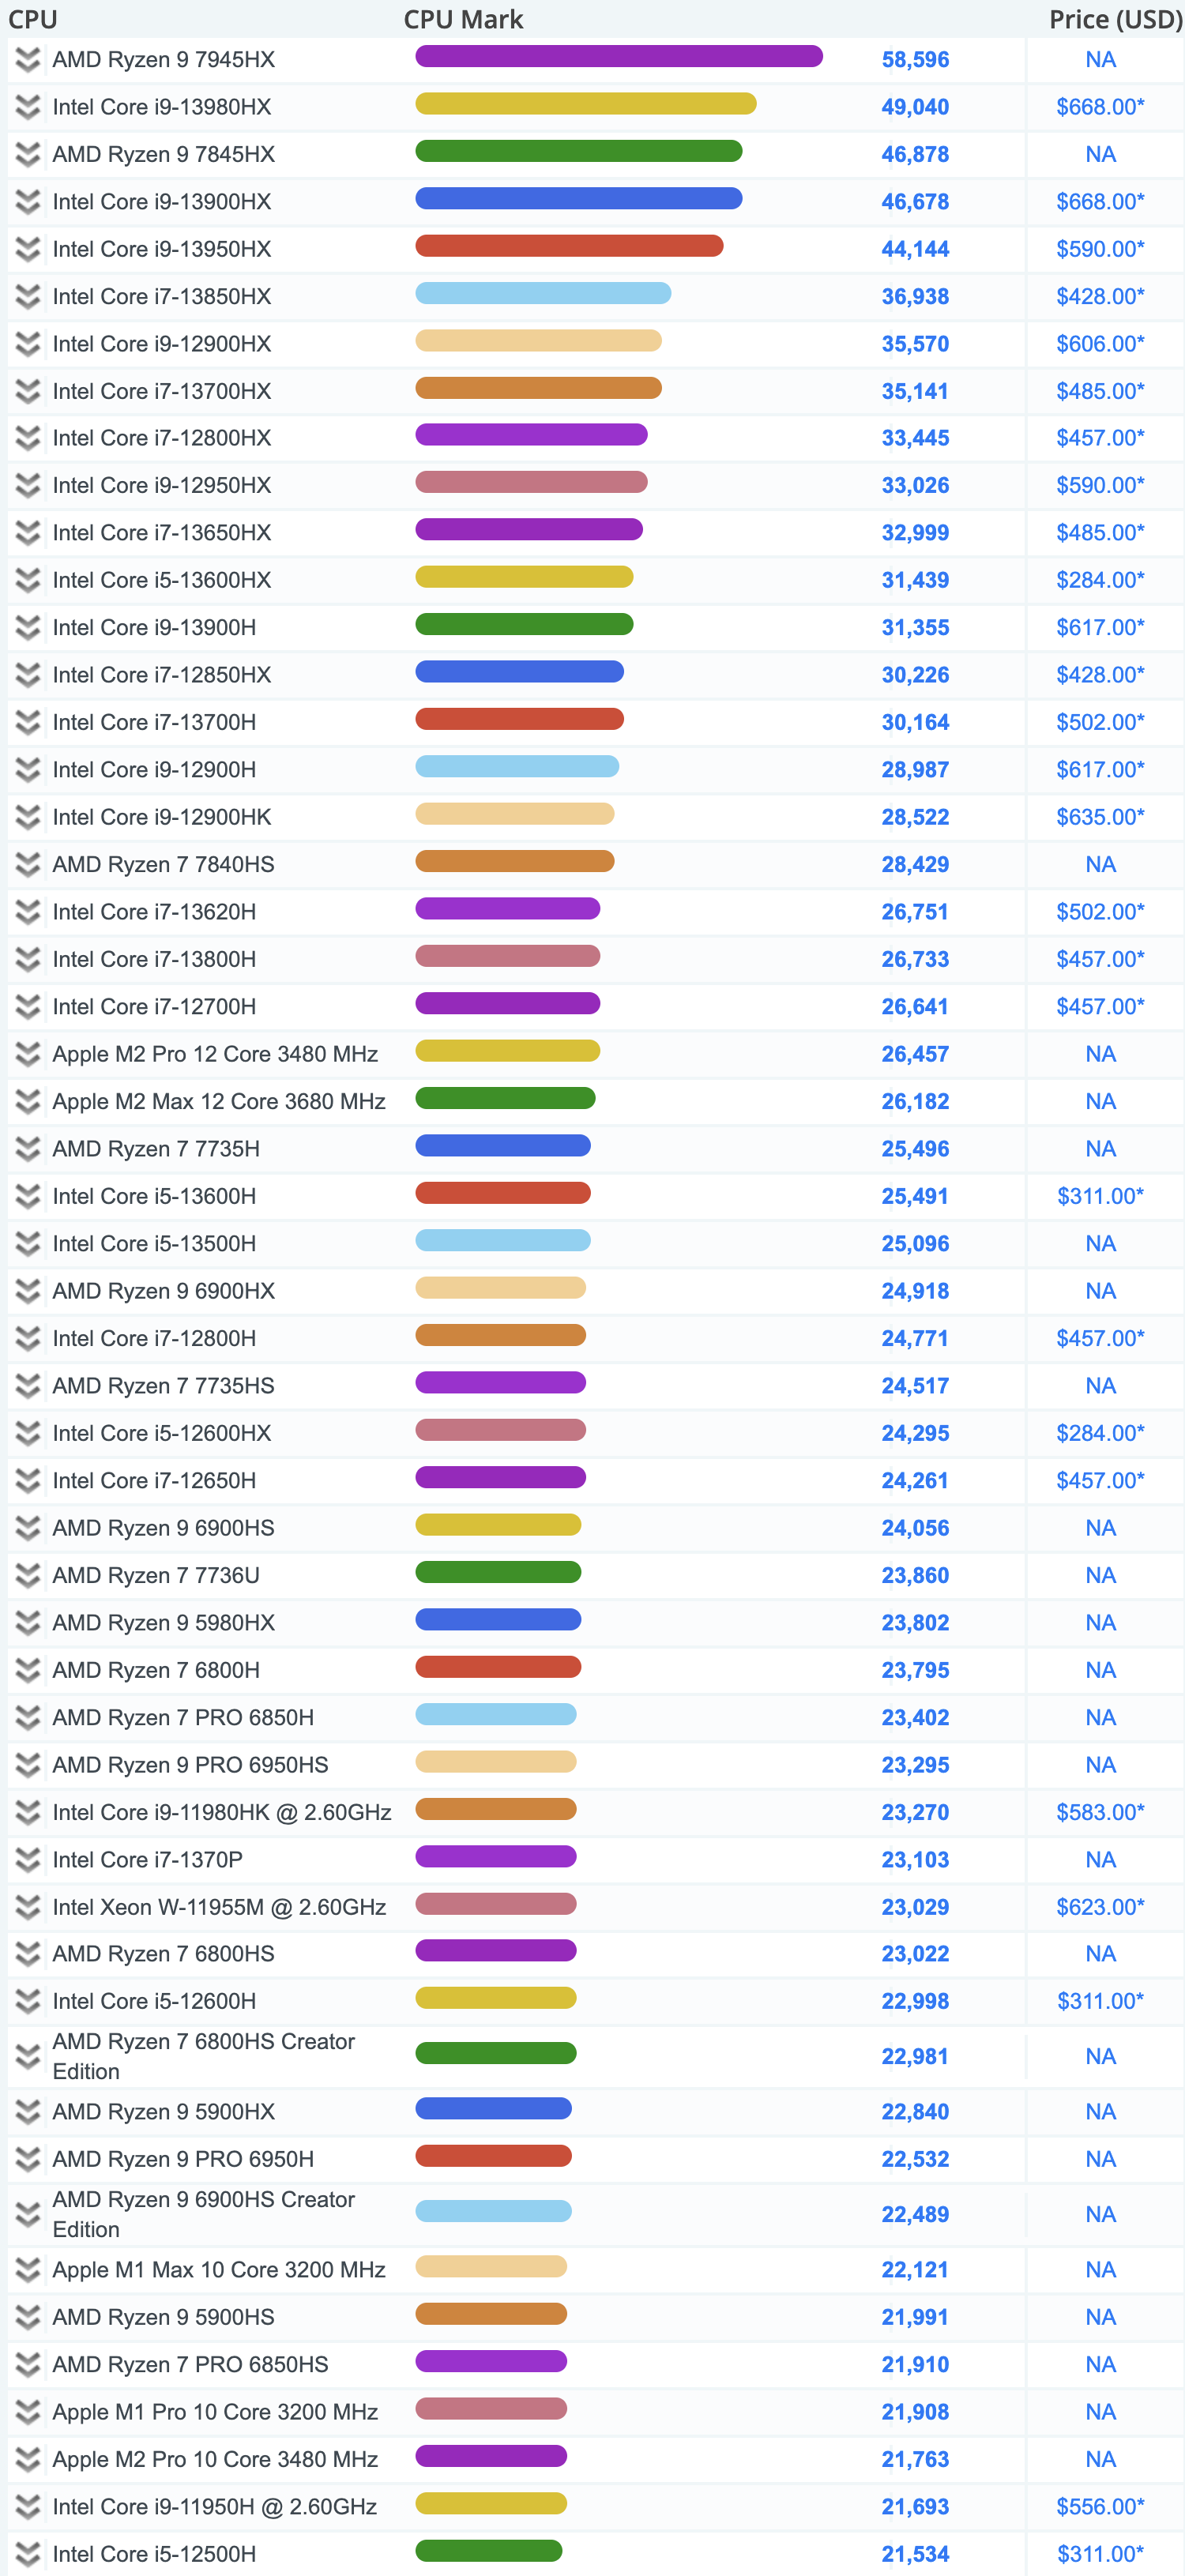Expand chevron next to Intel Core i5-13600HX
This screenshot has width=1185, height=2576.
(x=28, y=581)
